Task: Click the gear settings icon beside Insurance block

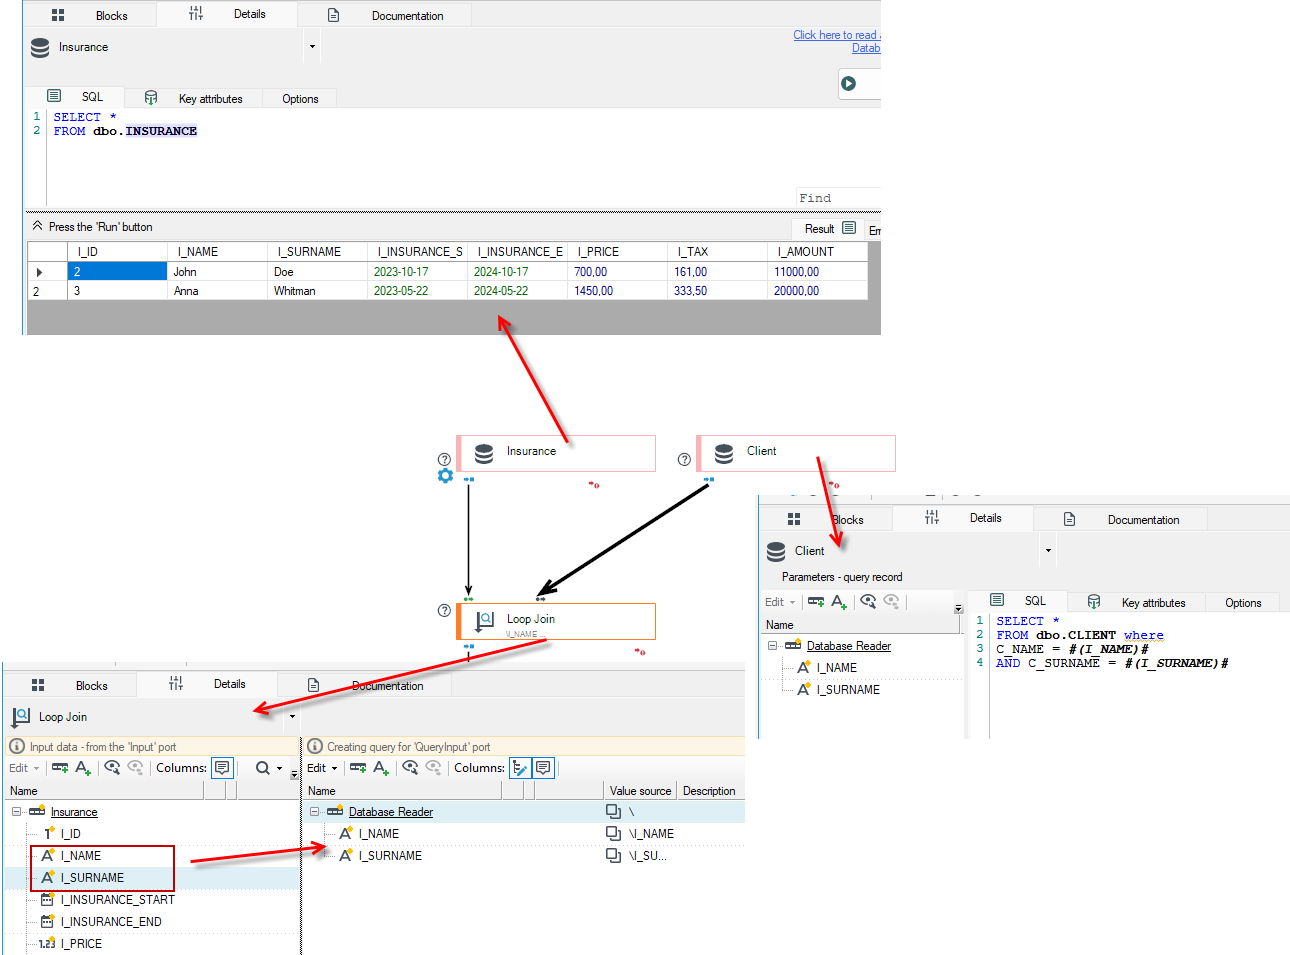Action: [445, 476]
